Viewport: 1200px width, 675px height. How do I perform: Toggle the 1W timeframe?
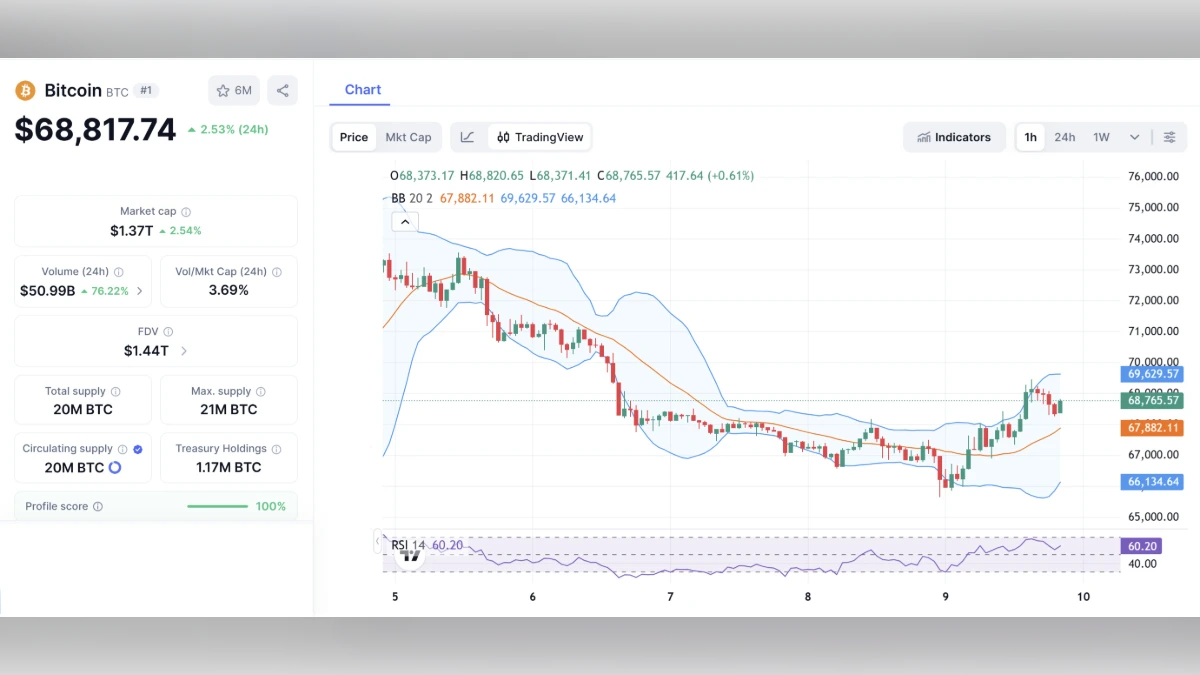(1099, 137)
